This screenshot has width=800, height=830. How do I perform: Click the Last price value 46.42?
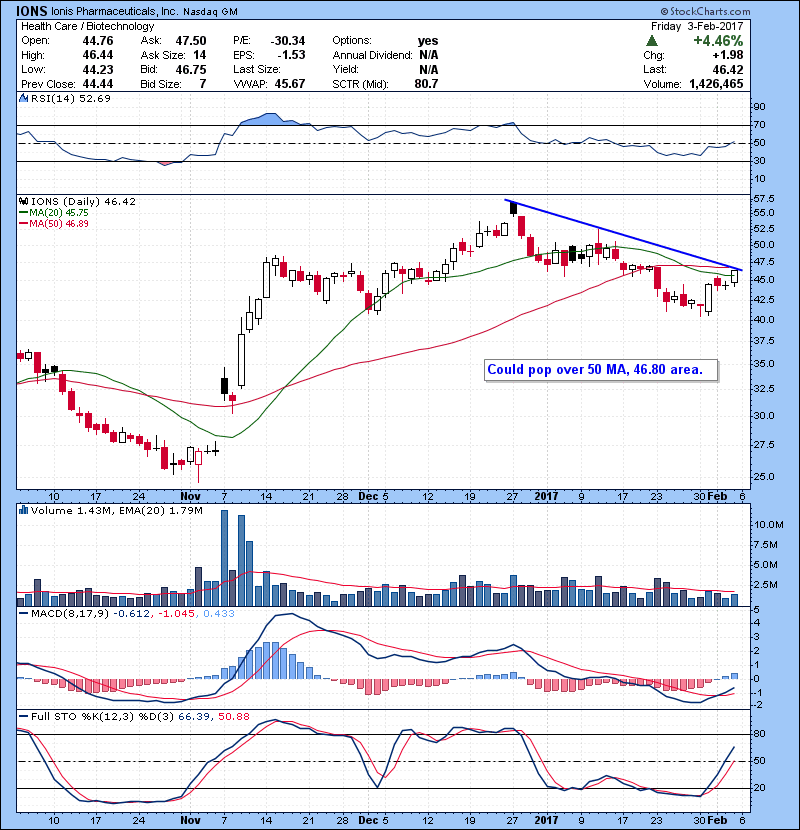727,69
